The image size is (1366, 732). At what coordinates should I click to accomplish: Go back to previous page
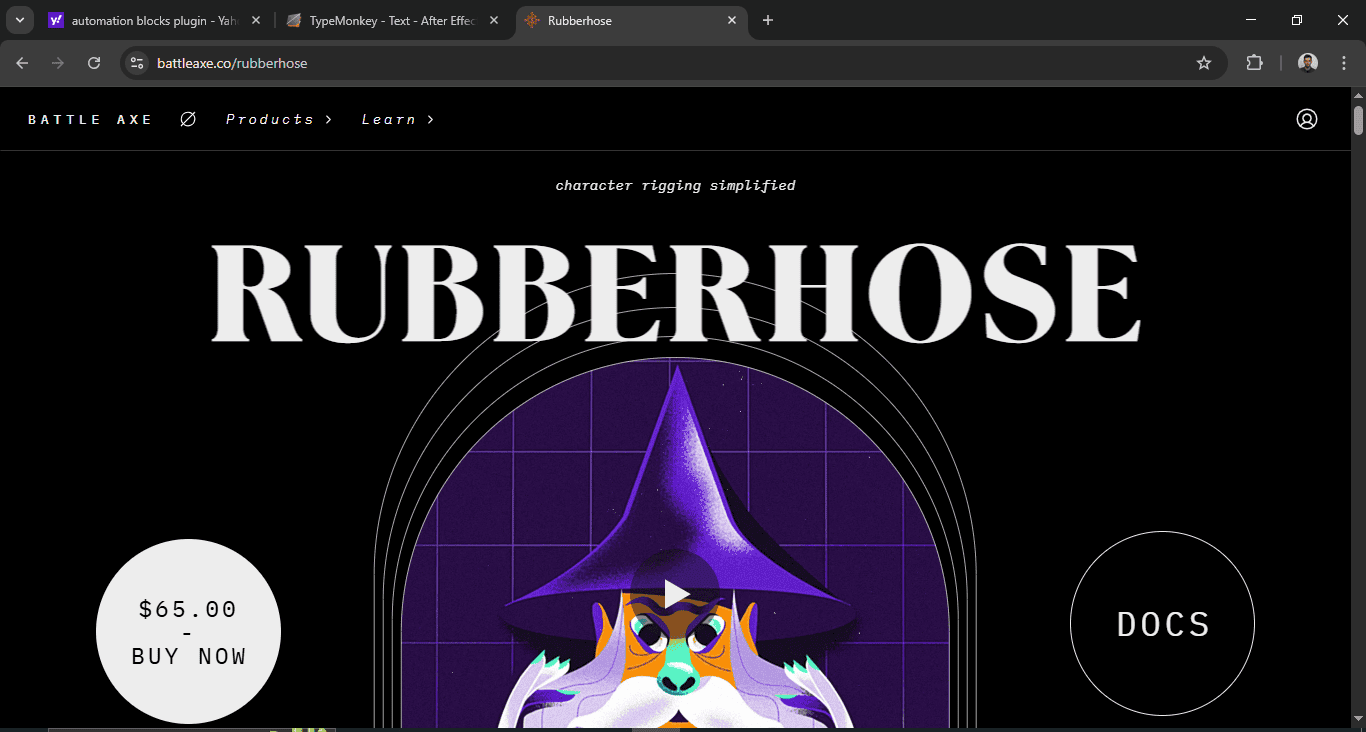coord(22,63)
